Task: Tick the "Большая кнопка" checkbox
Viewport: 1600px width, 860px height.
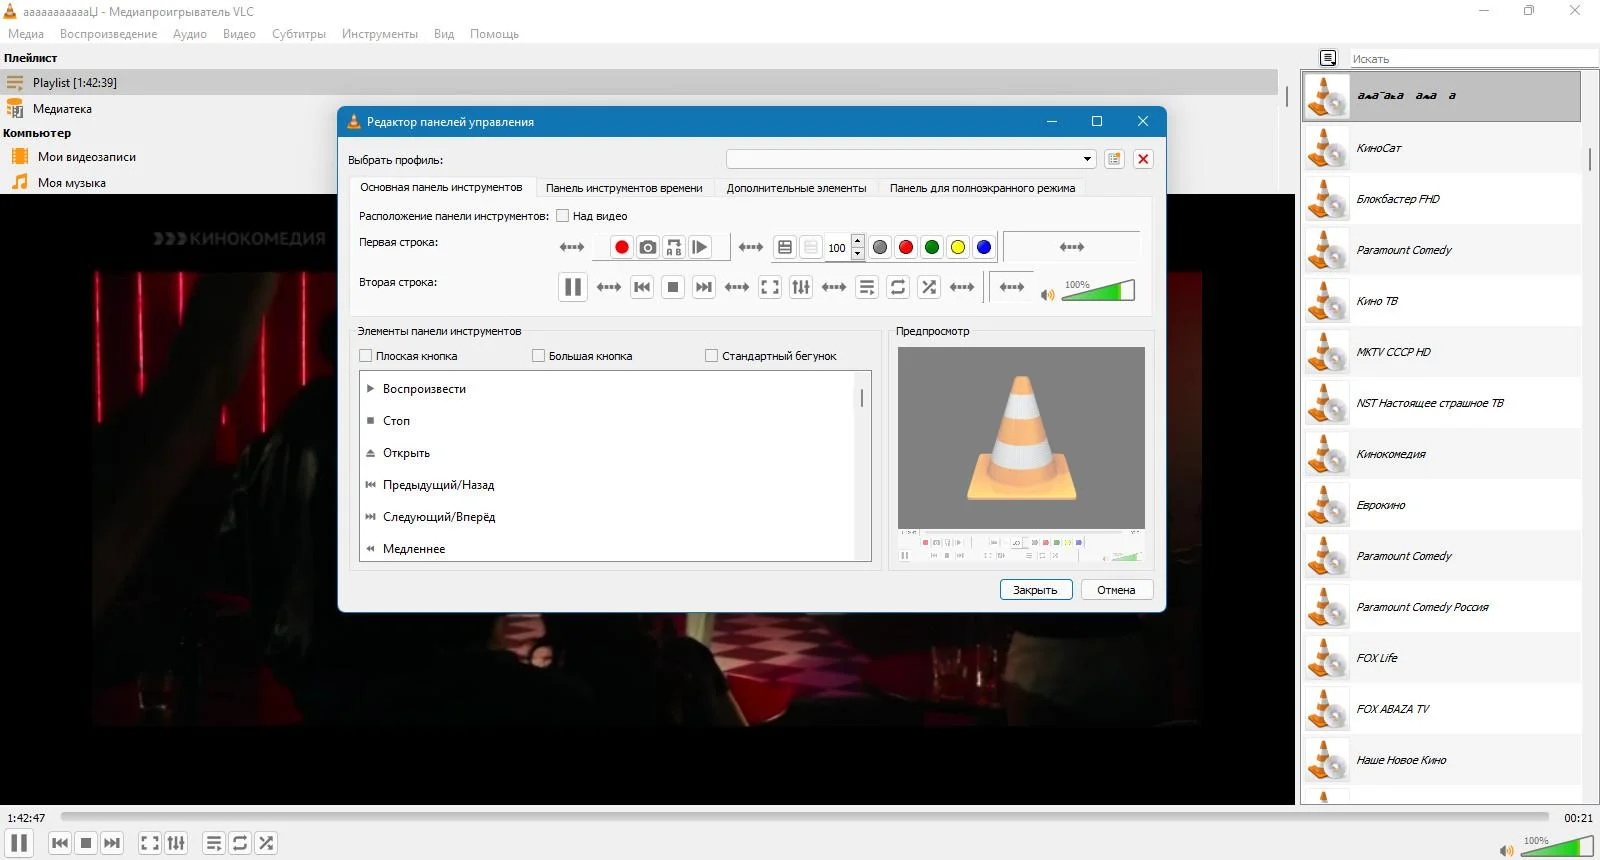Action: [x=539, y=356]
